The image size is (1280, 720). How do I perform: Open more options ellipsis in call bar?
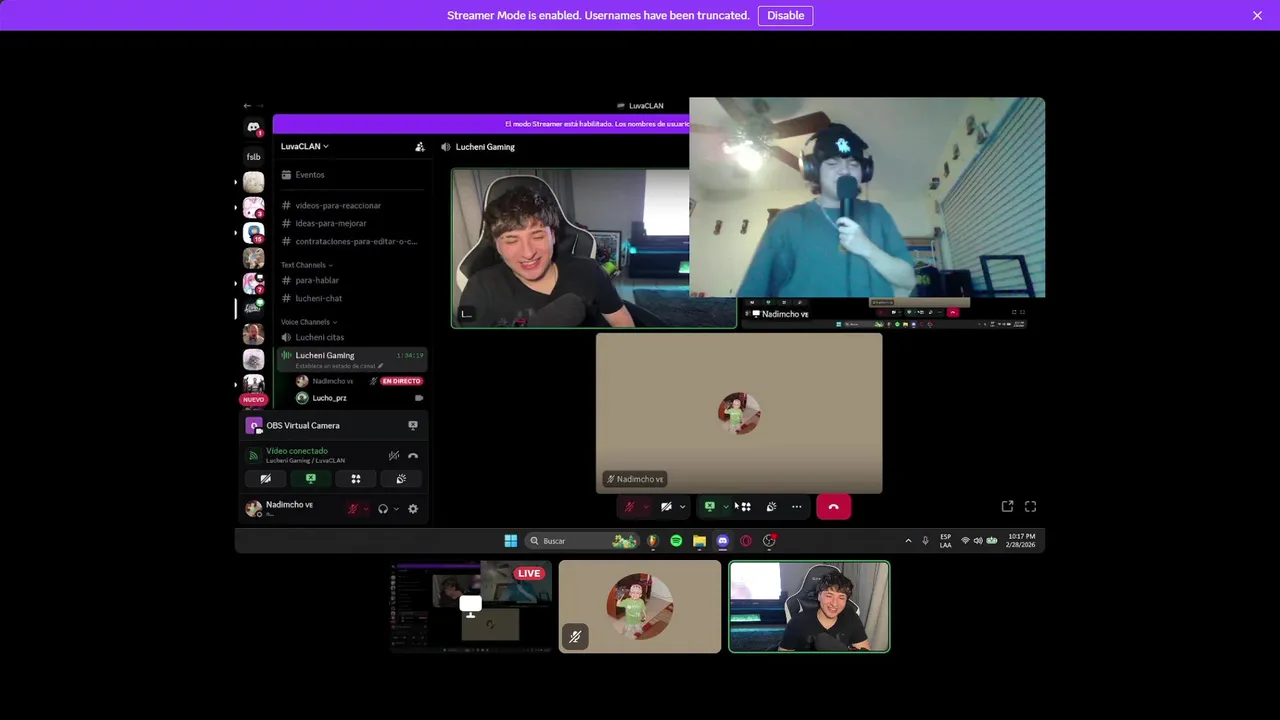click(x=797, y=507)
